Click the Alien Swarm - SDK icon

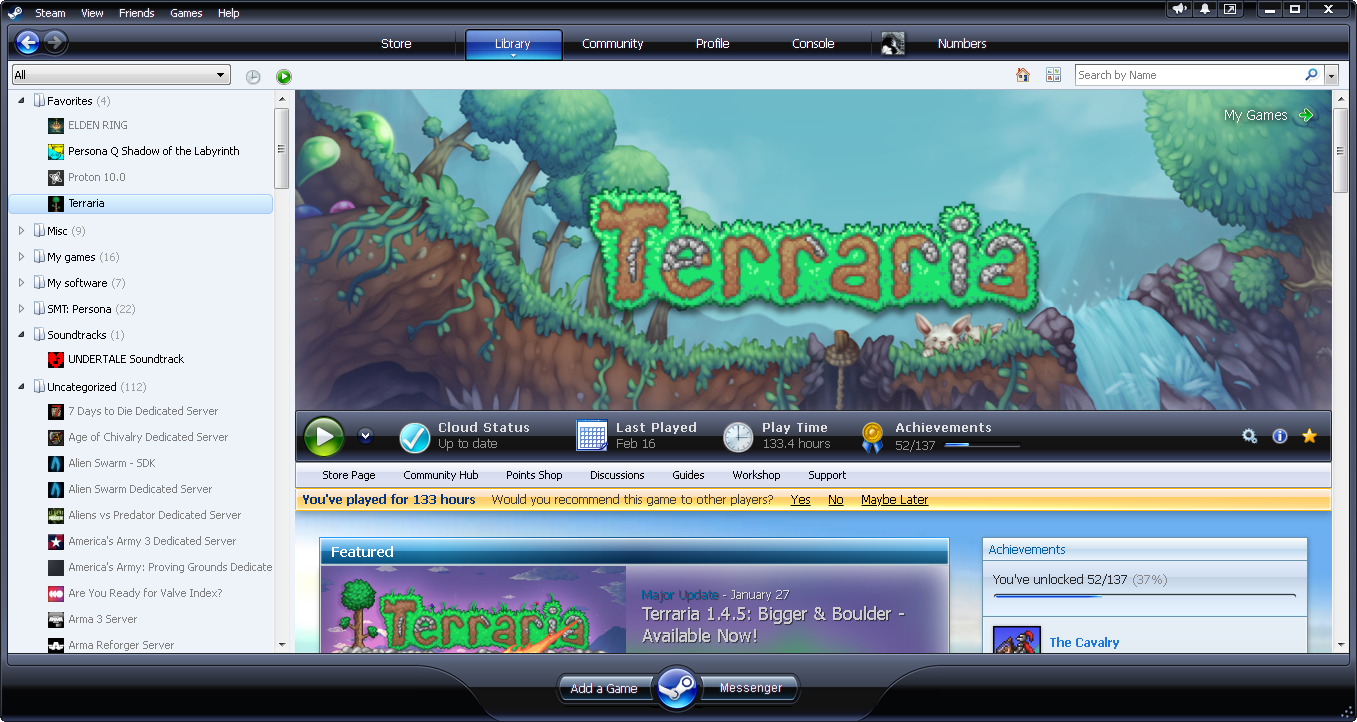point(56,463)
